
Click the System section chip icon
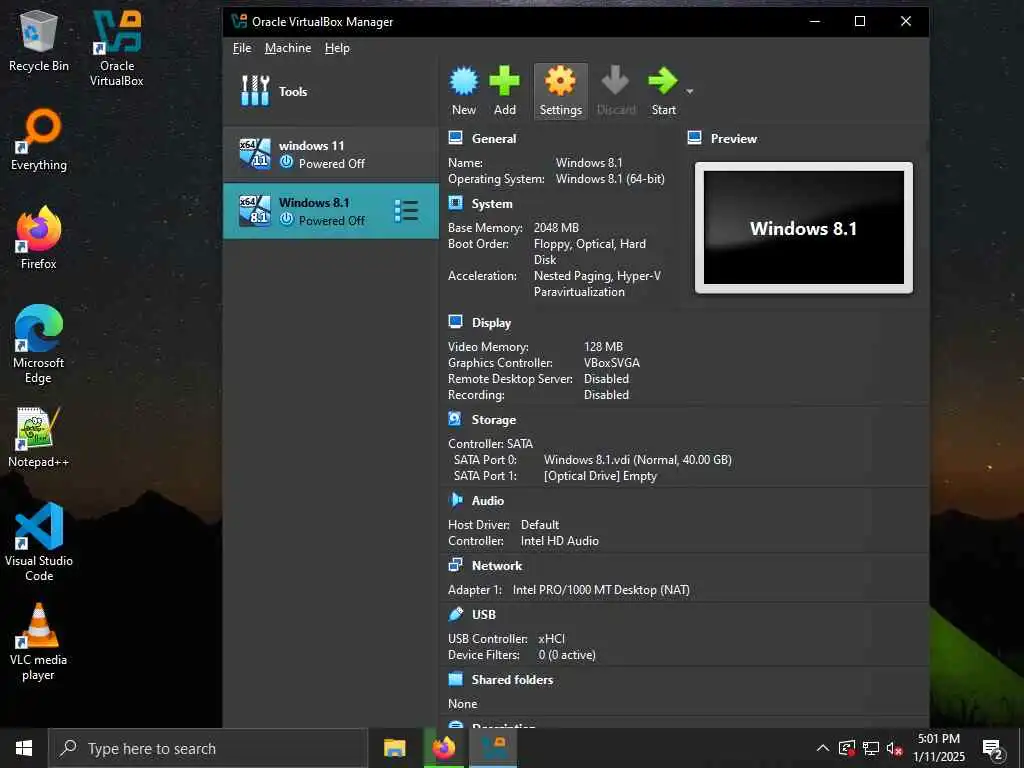click(455, 203)
